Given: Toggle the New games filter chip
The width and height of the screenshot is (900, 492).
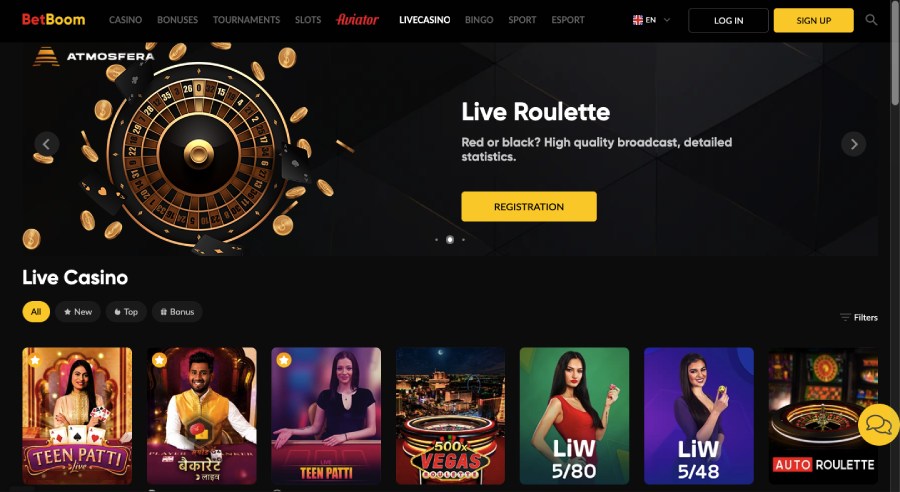Looking at the screenshot, I should pos(78,312).
